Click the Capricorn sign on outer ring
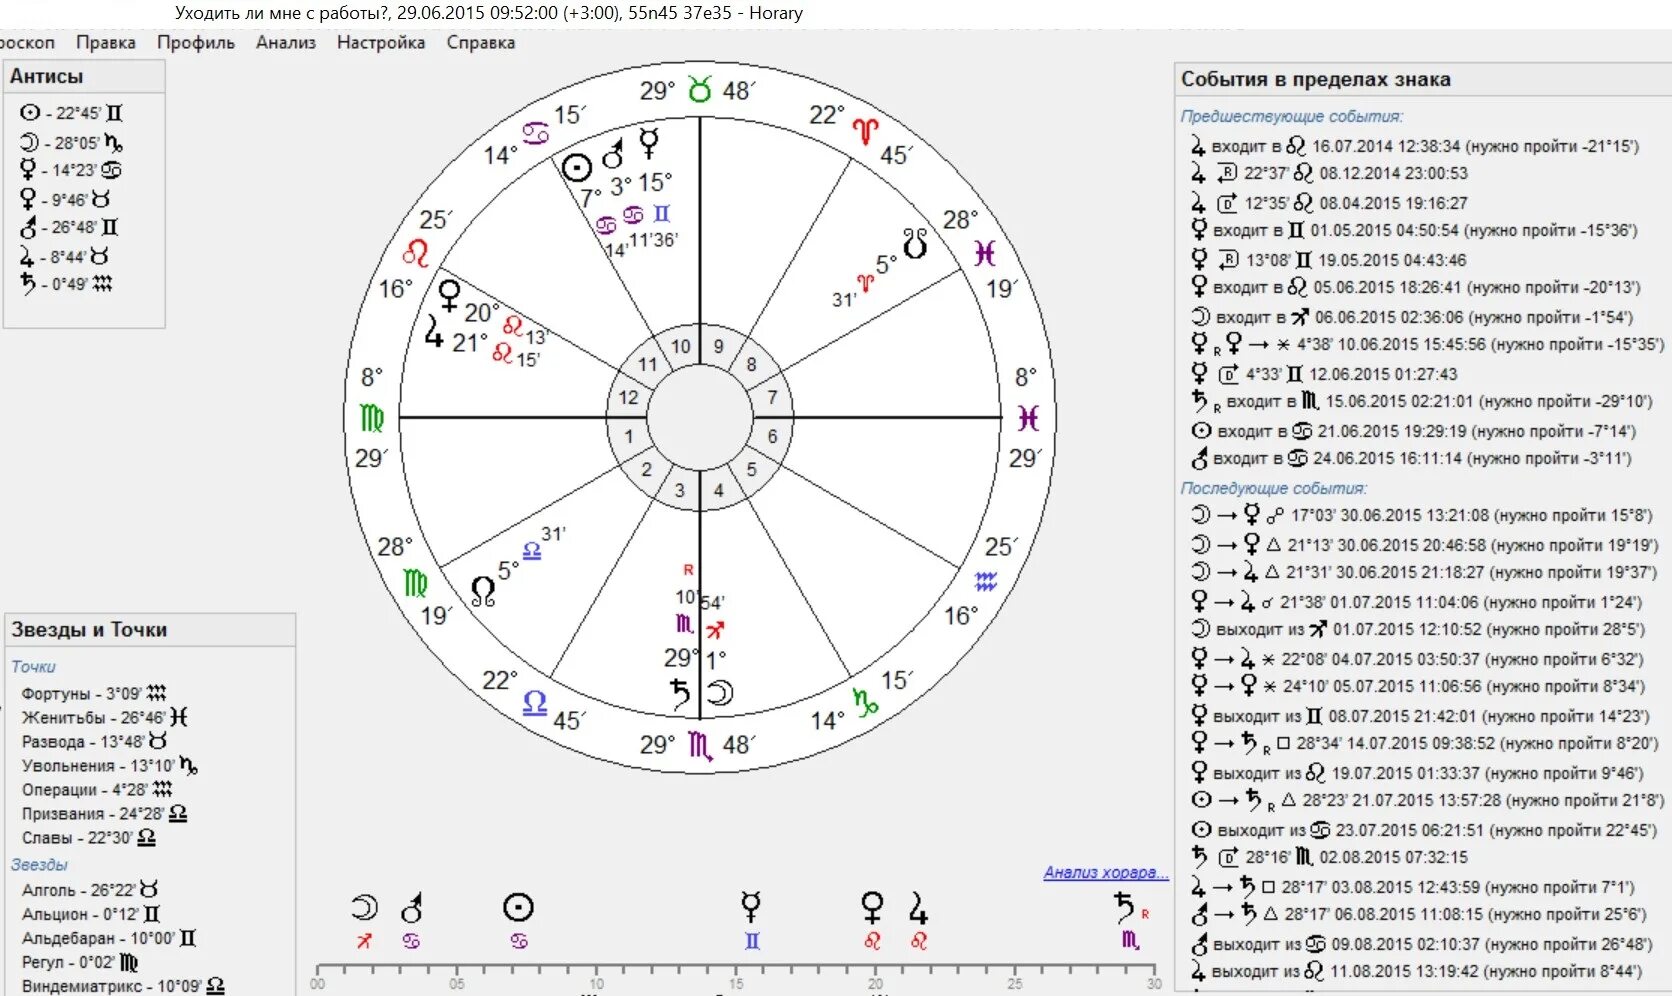 click(865, 702)
